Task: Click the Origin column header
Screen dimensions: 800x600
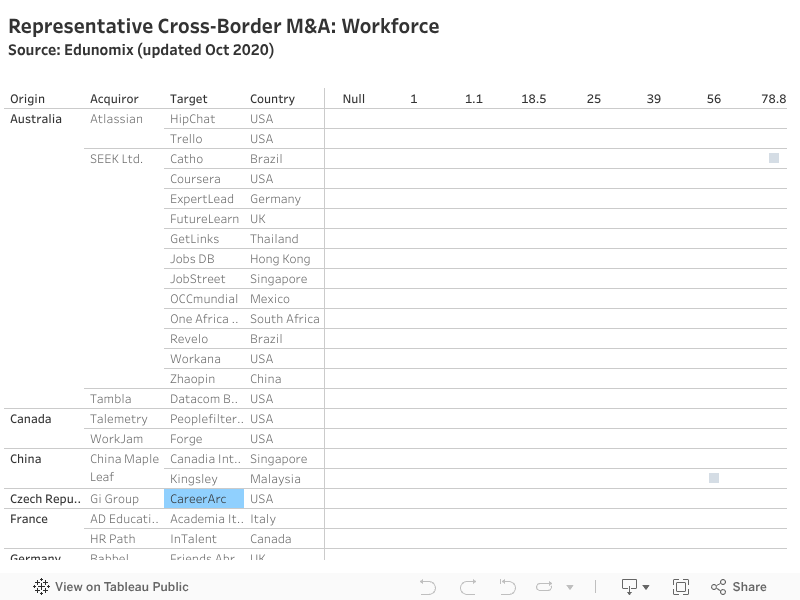Action: pyautogui.click(x=27, y=99)
